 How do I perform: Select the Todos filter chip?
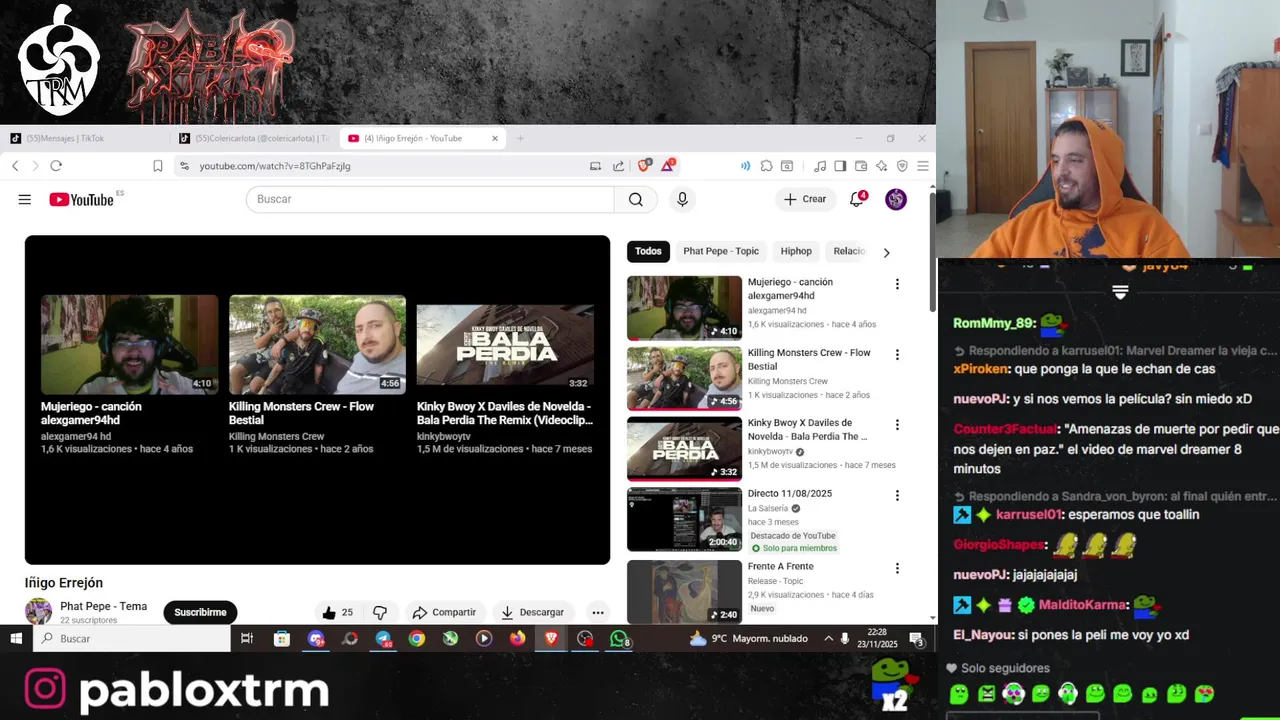[648, 251]
